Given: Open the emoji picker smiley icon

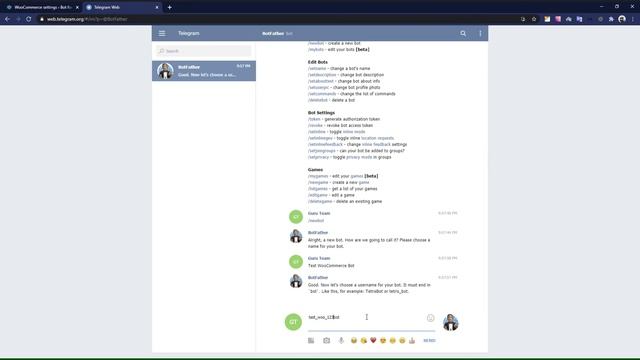Looking at the screenshot, I should click(430, 318).
